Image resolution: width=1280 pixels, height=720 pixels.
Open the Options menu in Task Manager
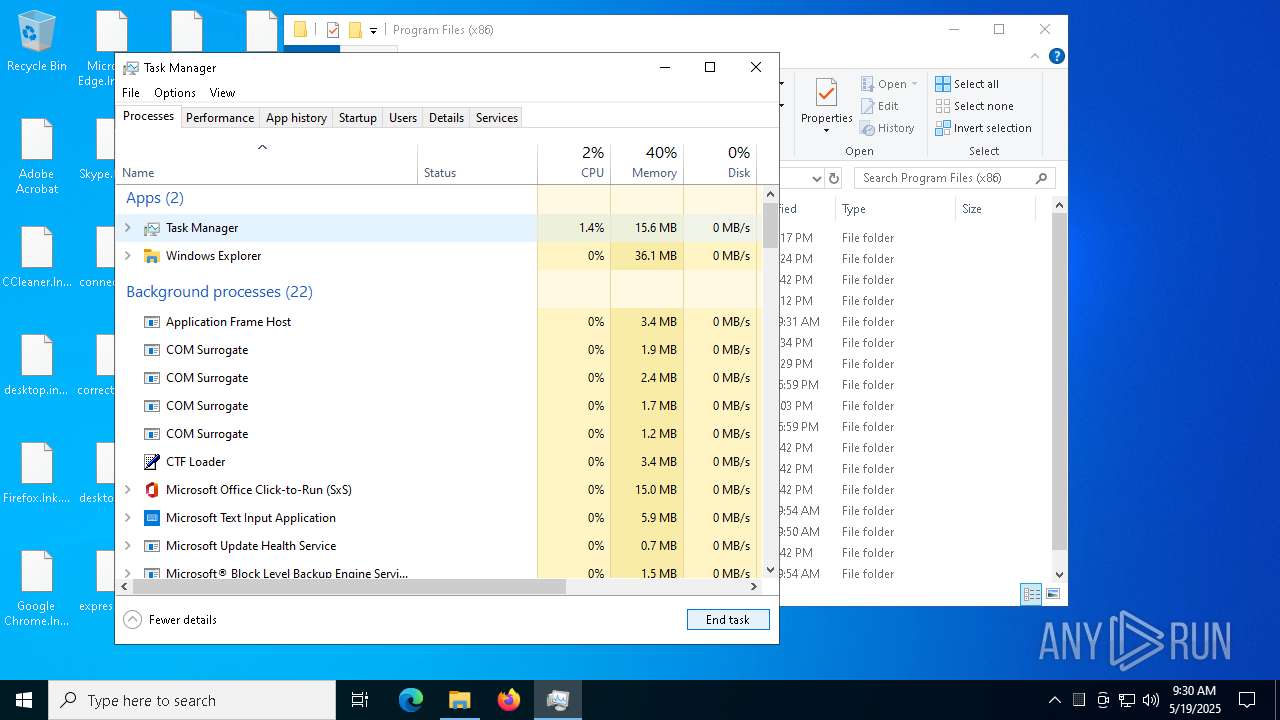coord(175,93)
